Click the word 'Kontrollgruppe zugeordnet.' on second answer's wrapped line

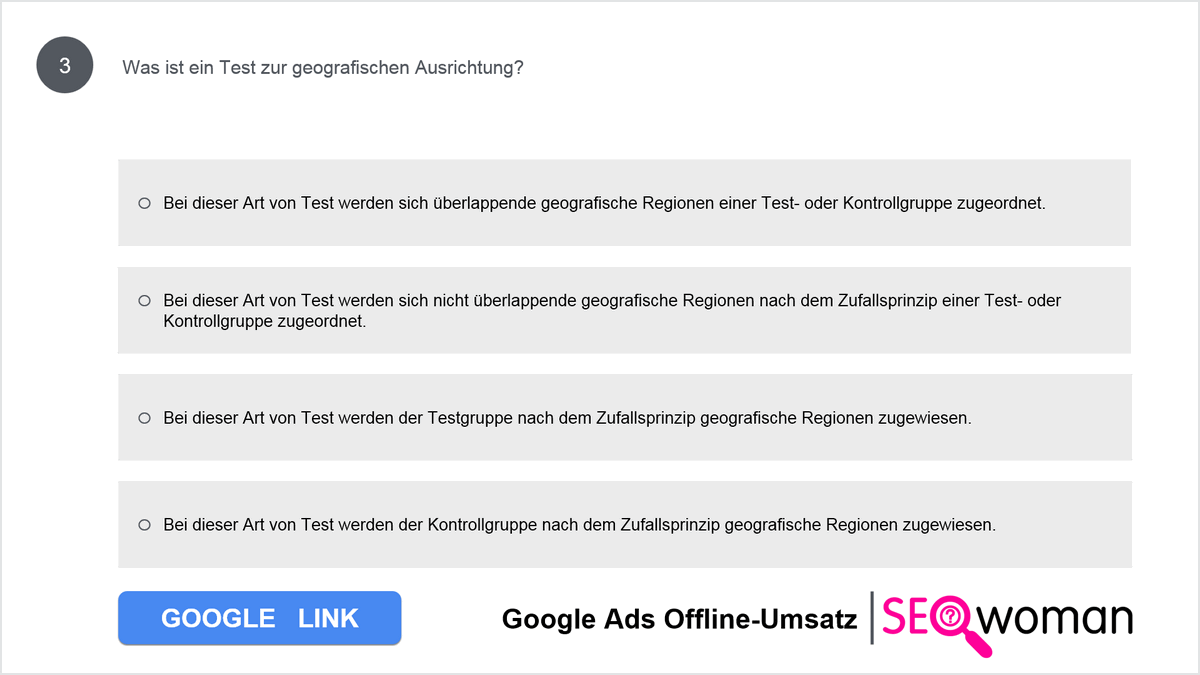point(265,322)
